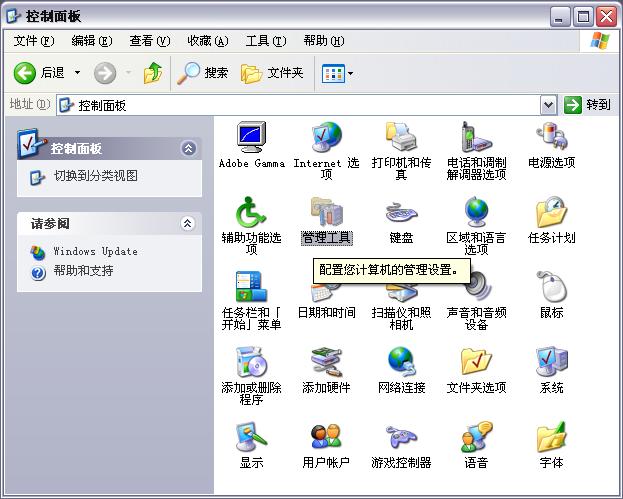Collapse the 请参阅 sidebar section
This screenshot has height=499, width=623.
click(x=186, y=224)
